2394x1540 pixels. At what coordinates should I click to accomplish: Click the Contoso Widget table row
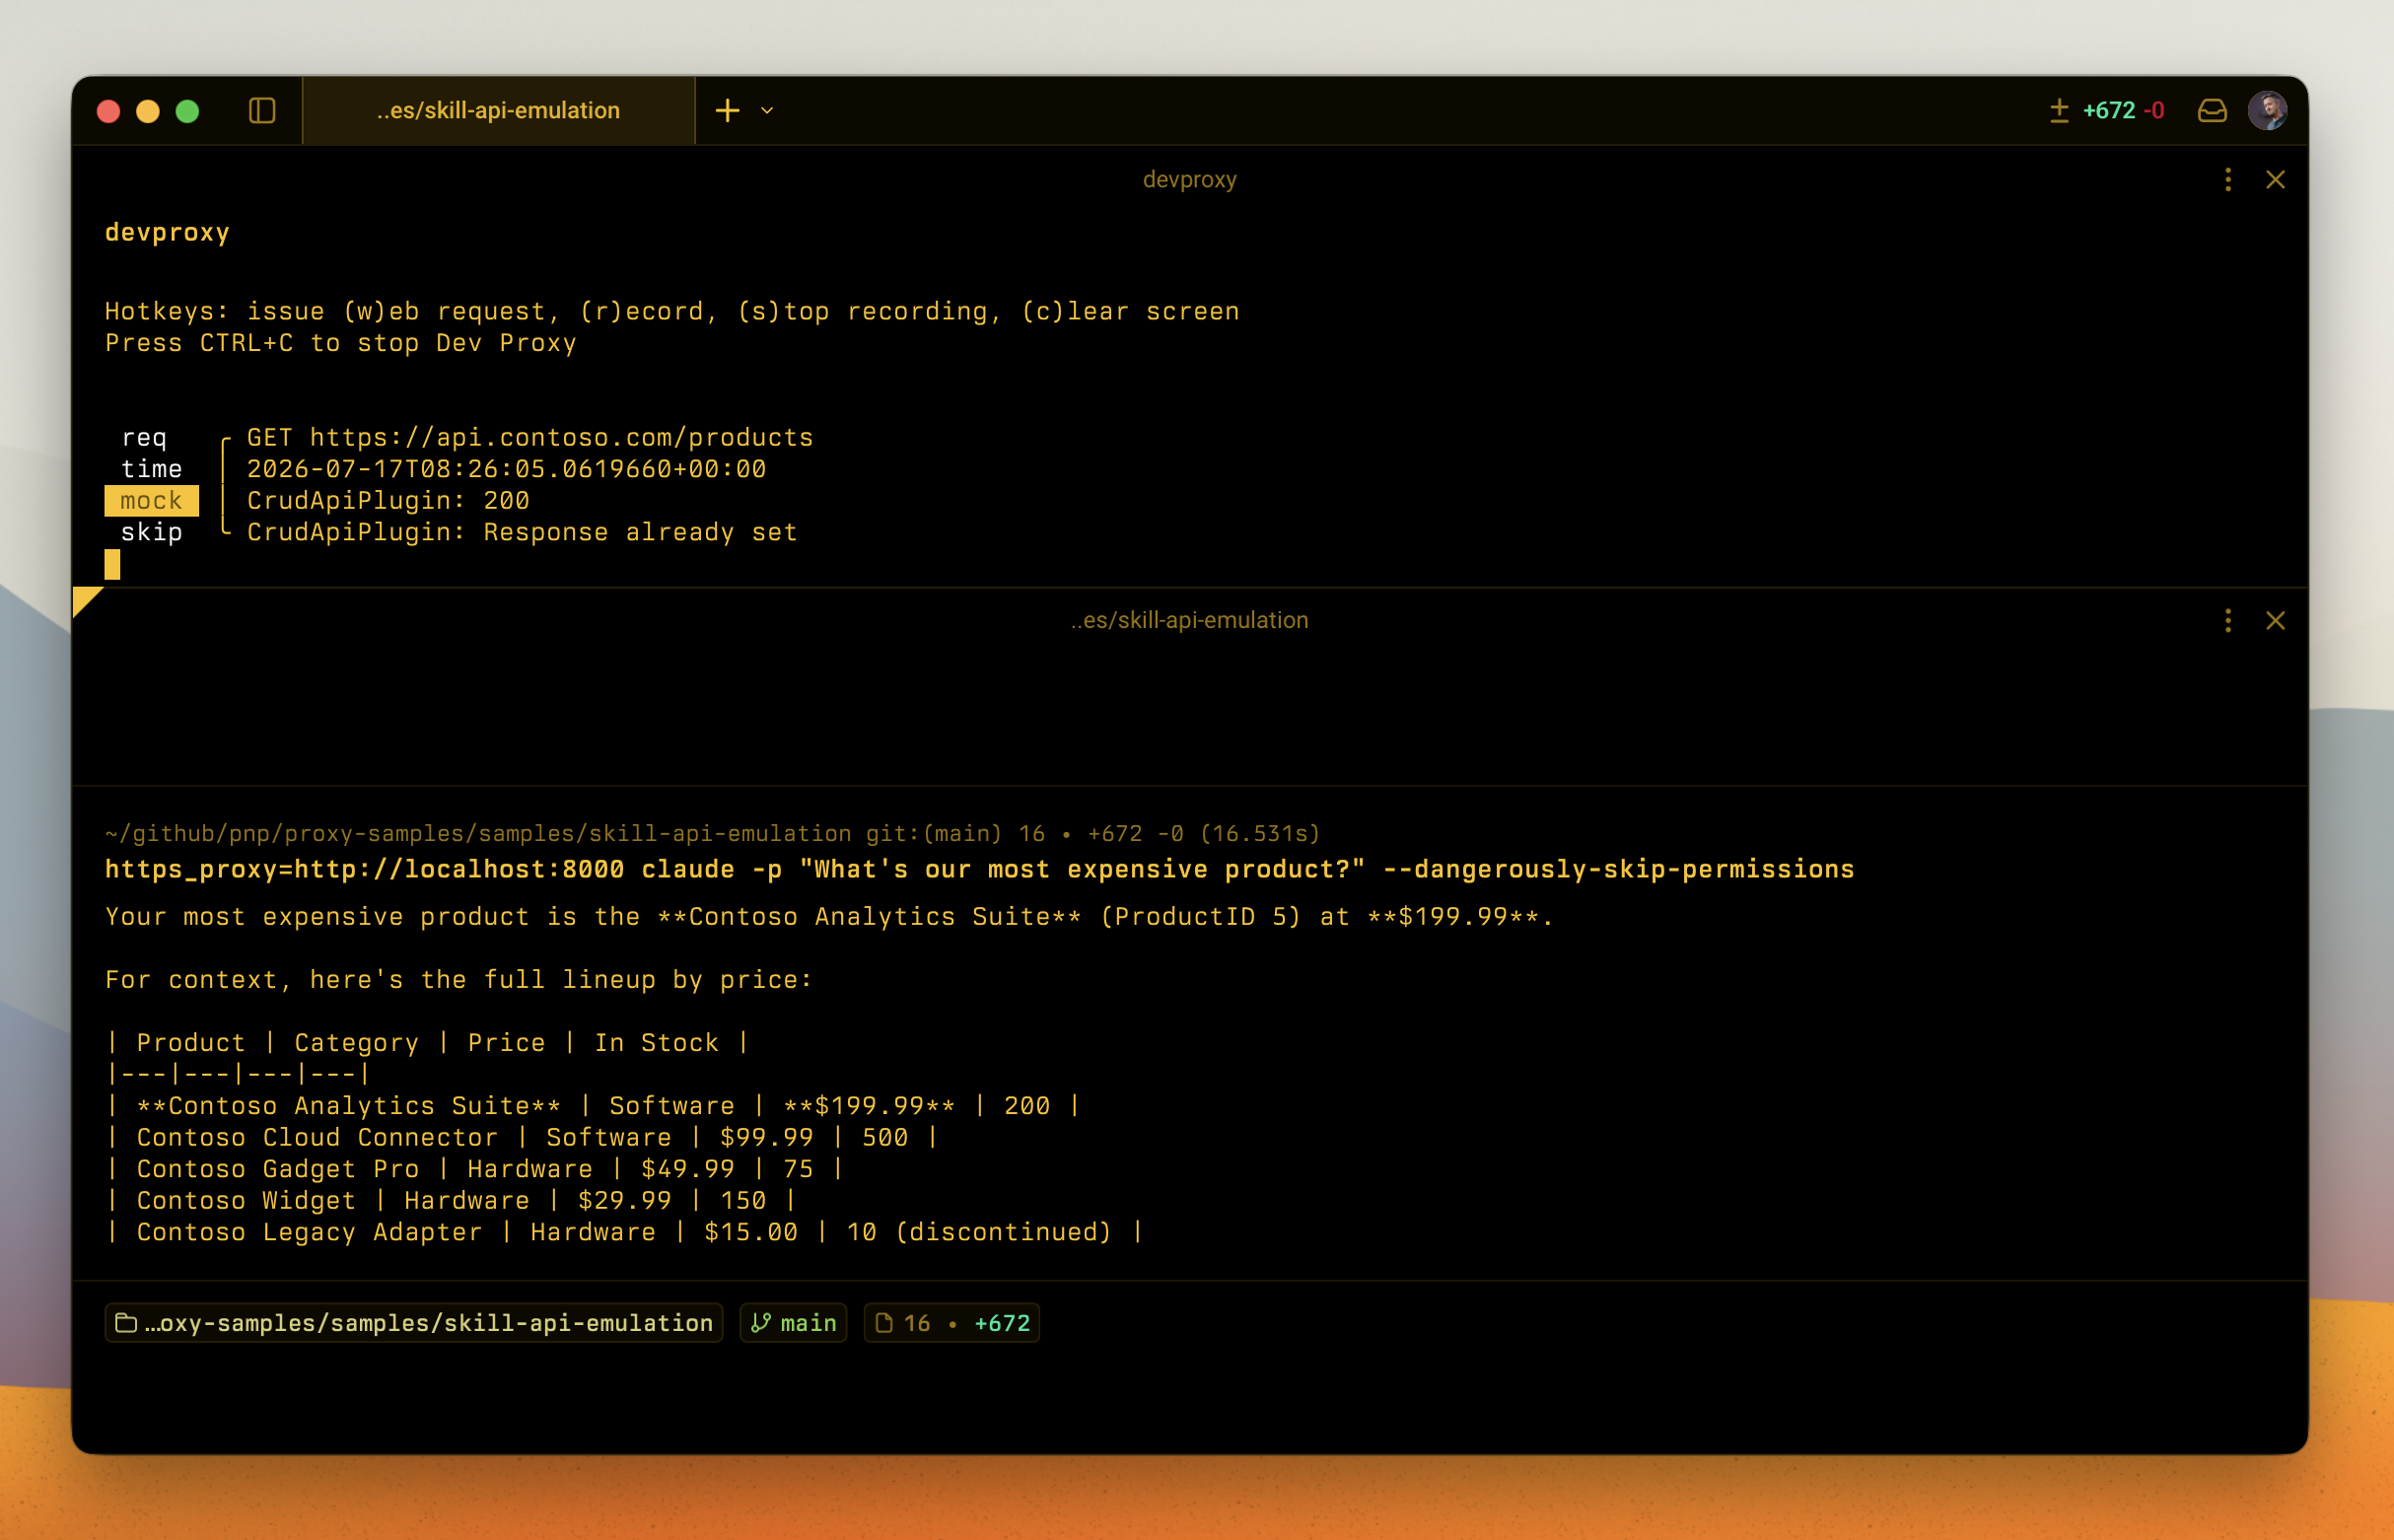pos(451,1201)
